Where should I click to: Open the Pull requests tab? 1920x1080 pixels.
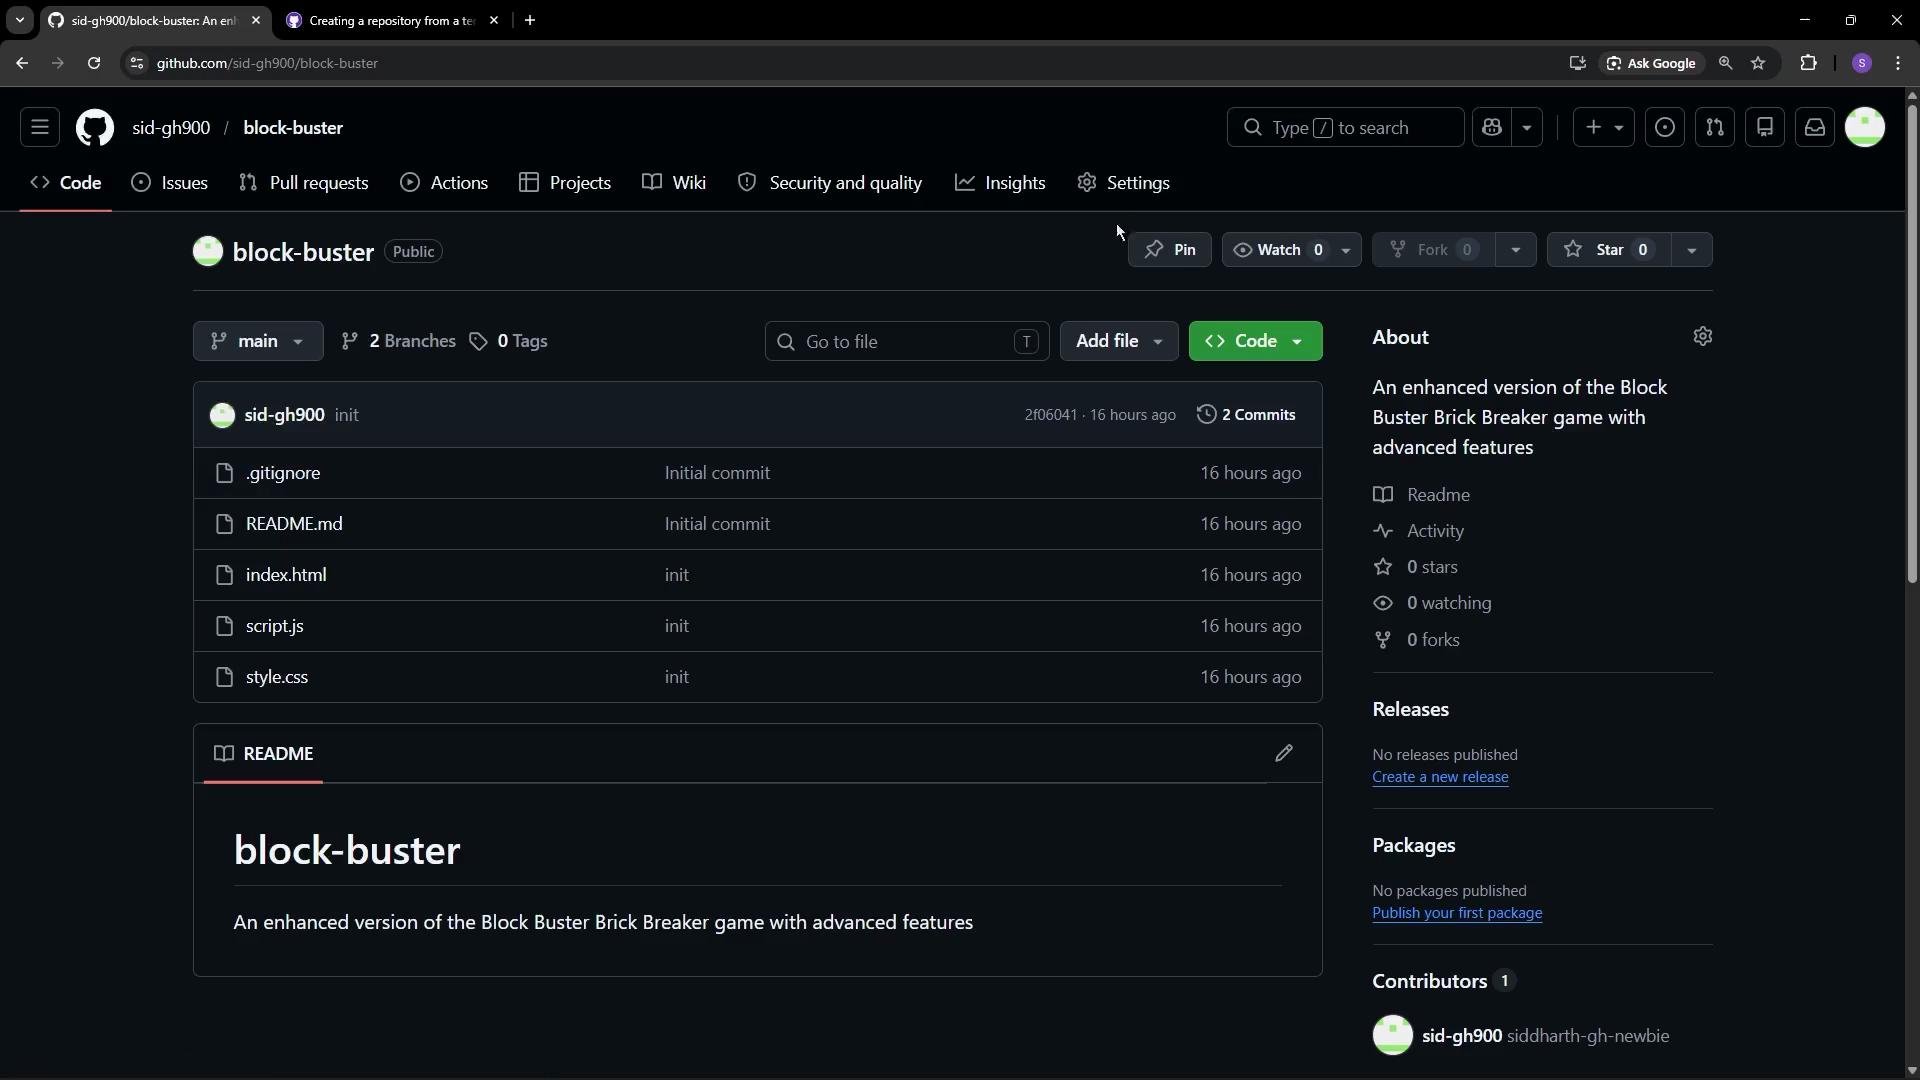tap(304, 183)
